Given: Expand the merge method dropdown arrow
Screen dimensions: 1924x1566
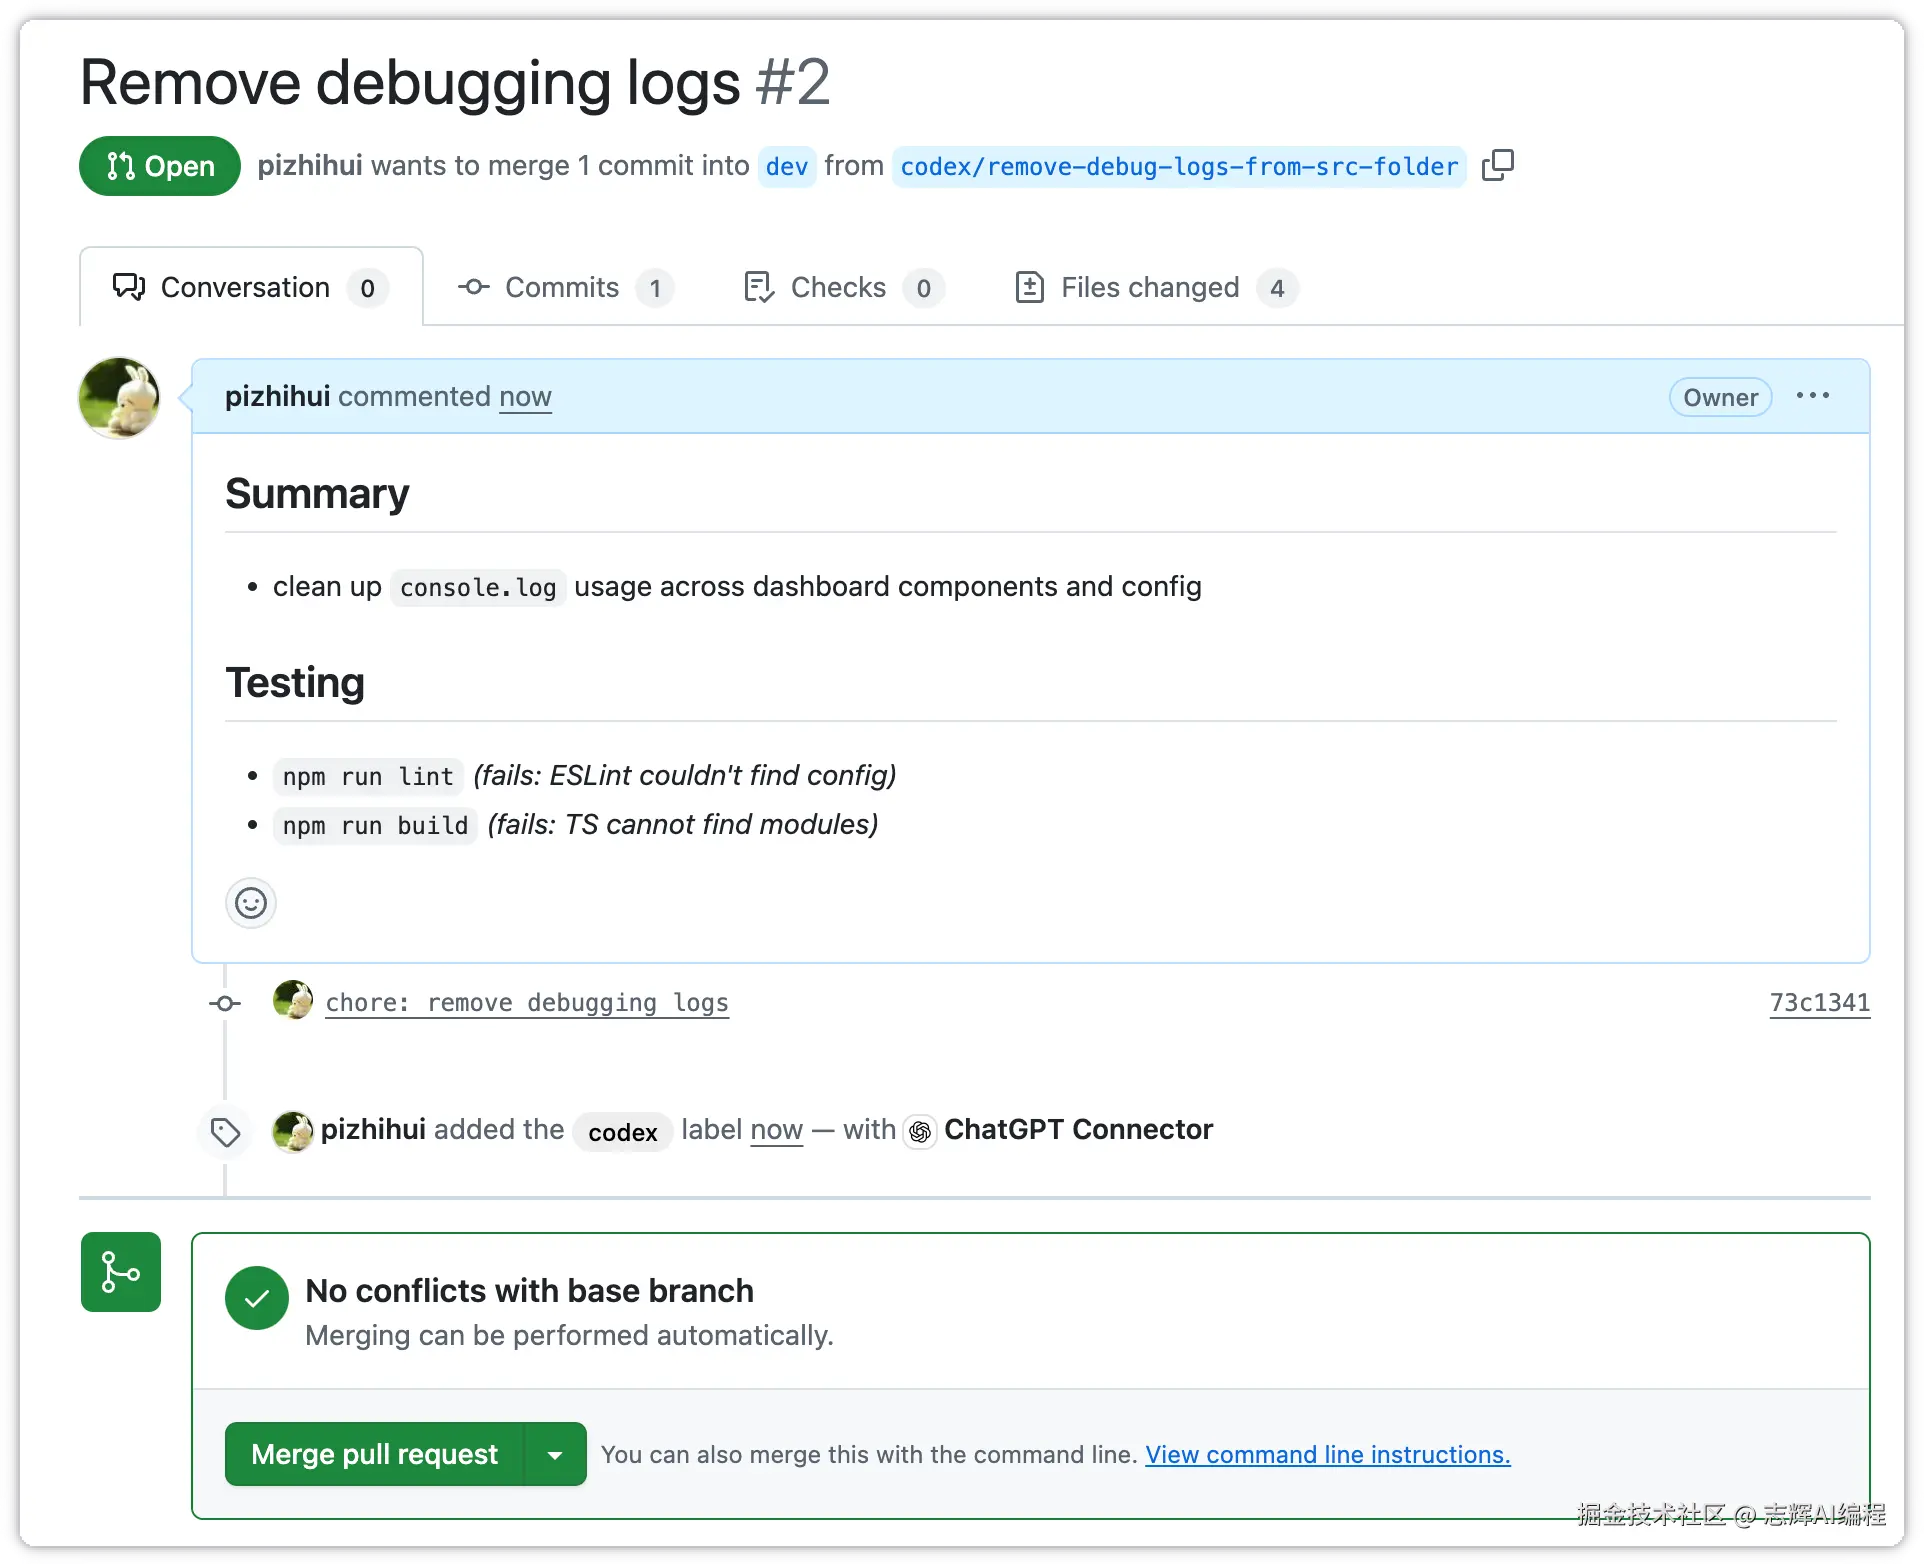Looking at the screenshot, I should [555, 1454].
